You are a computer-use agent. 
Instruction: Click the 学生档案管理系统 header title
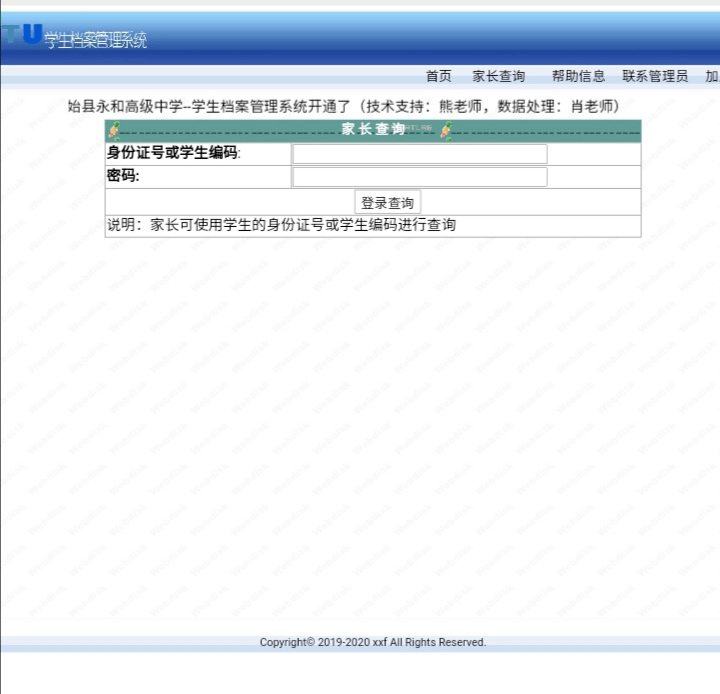[x=96, y=40]
